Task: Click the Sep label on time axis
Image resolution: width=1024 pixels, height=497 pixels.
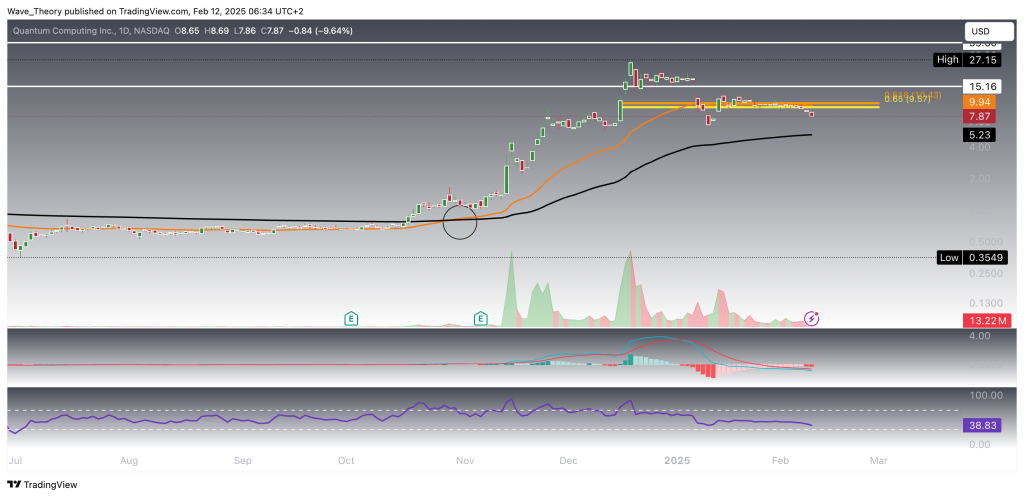Action: [243, 460]
